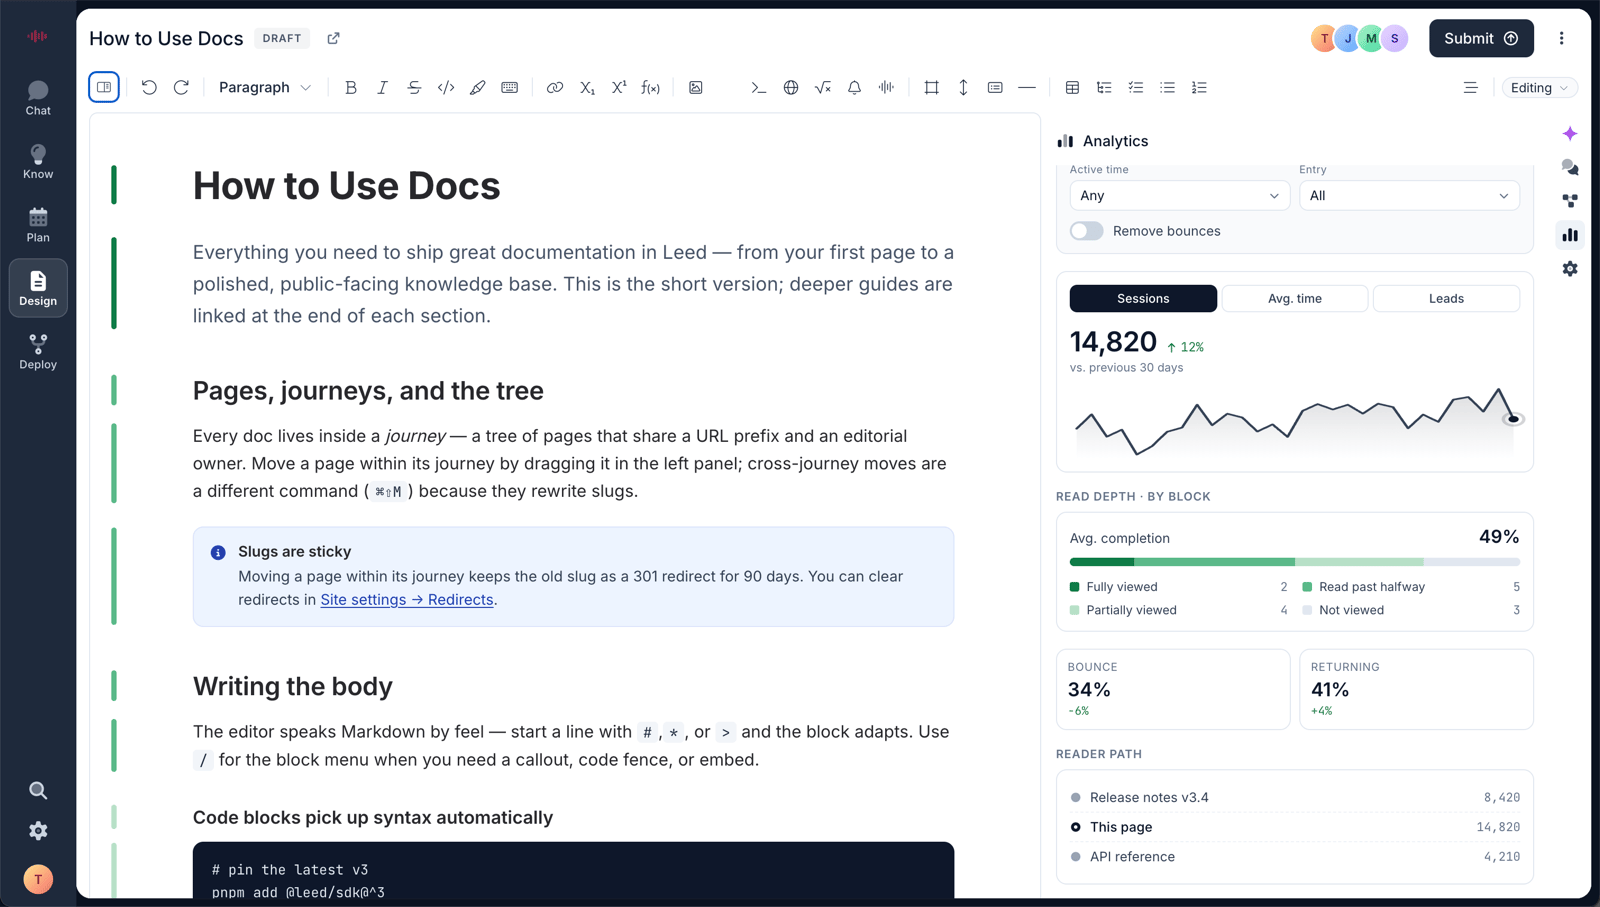This screenshot has height=907, width=1600.
Task: Apply superscript formatting
Action: (x=619, y=87)
